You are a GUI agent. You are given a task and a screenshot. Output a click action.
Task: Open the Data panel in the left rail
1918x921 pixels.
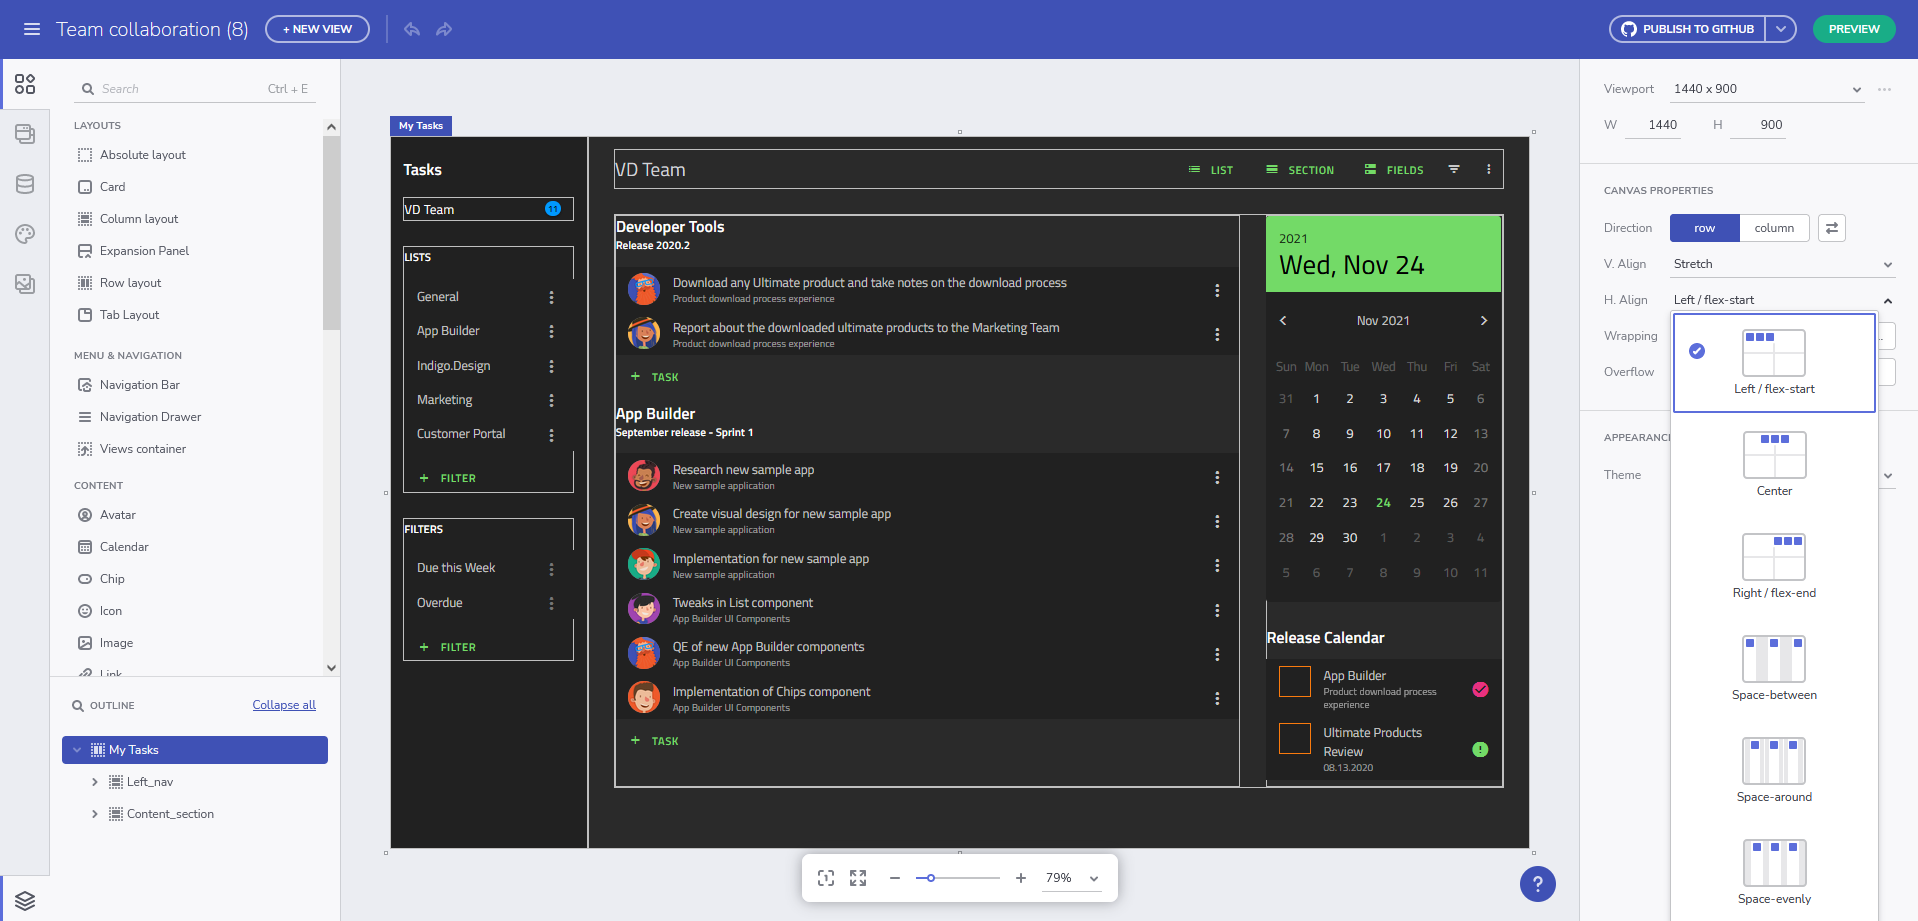[x=25, y=184]
